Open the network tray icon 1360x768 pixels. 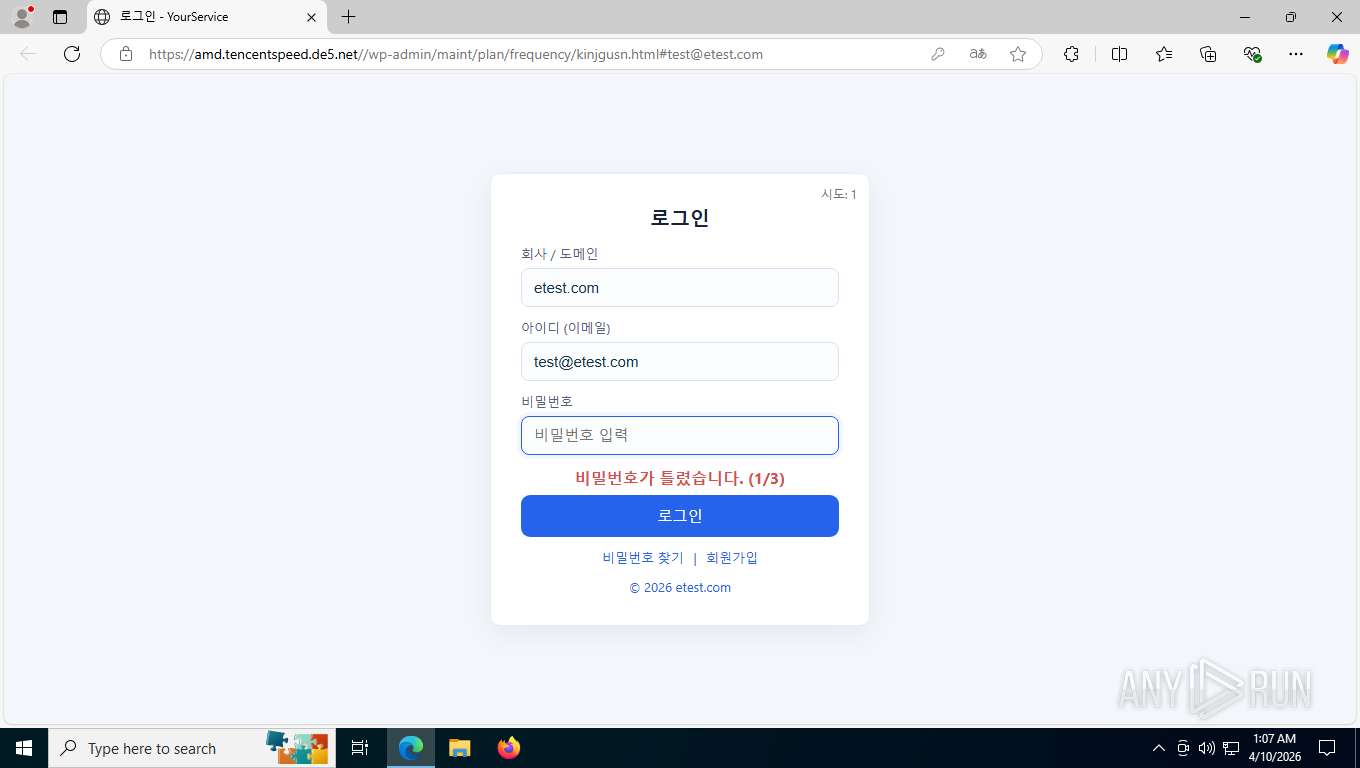[x=1231, y=748]
